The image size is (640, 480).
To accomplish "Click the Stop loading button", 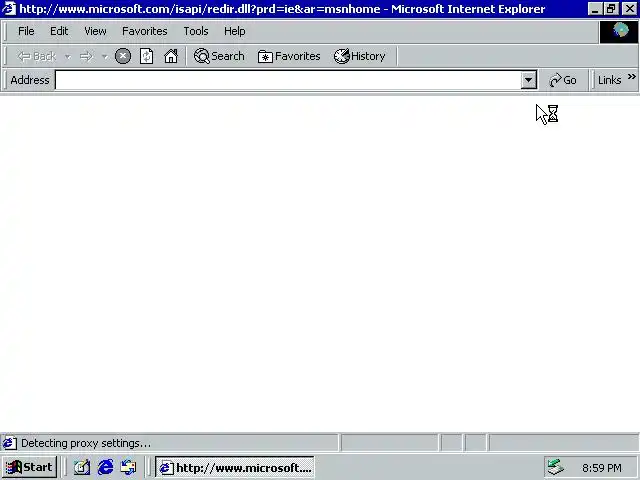I will coord(123,56).
